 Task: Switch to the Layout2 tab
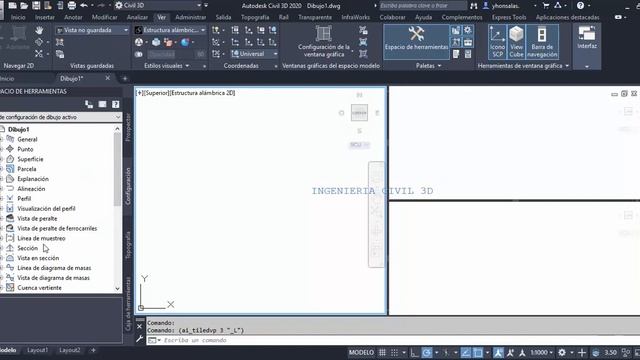[x=69, y=350]
